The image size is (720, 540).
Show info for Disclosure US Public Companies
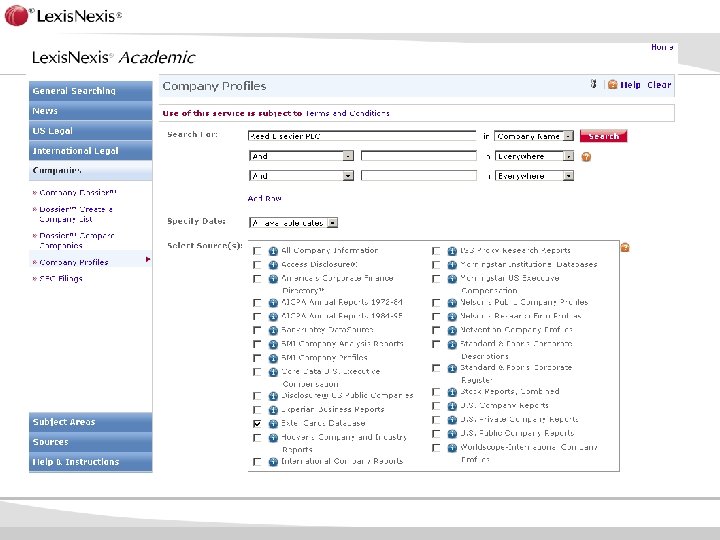point(273,396)
